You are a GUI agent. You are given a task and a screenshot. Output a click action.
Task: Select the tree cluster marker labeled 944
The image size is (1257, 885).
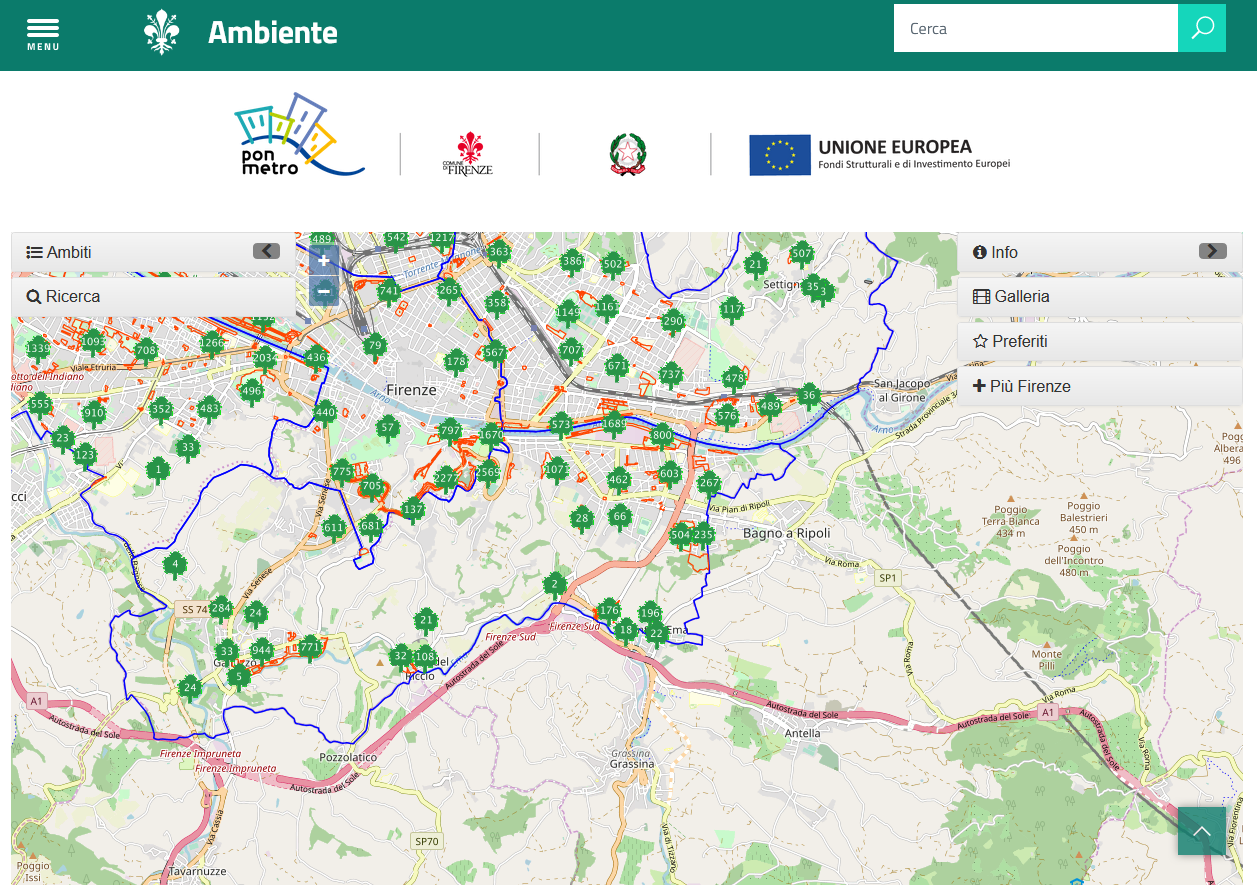(261, 651)
